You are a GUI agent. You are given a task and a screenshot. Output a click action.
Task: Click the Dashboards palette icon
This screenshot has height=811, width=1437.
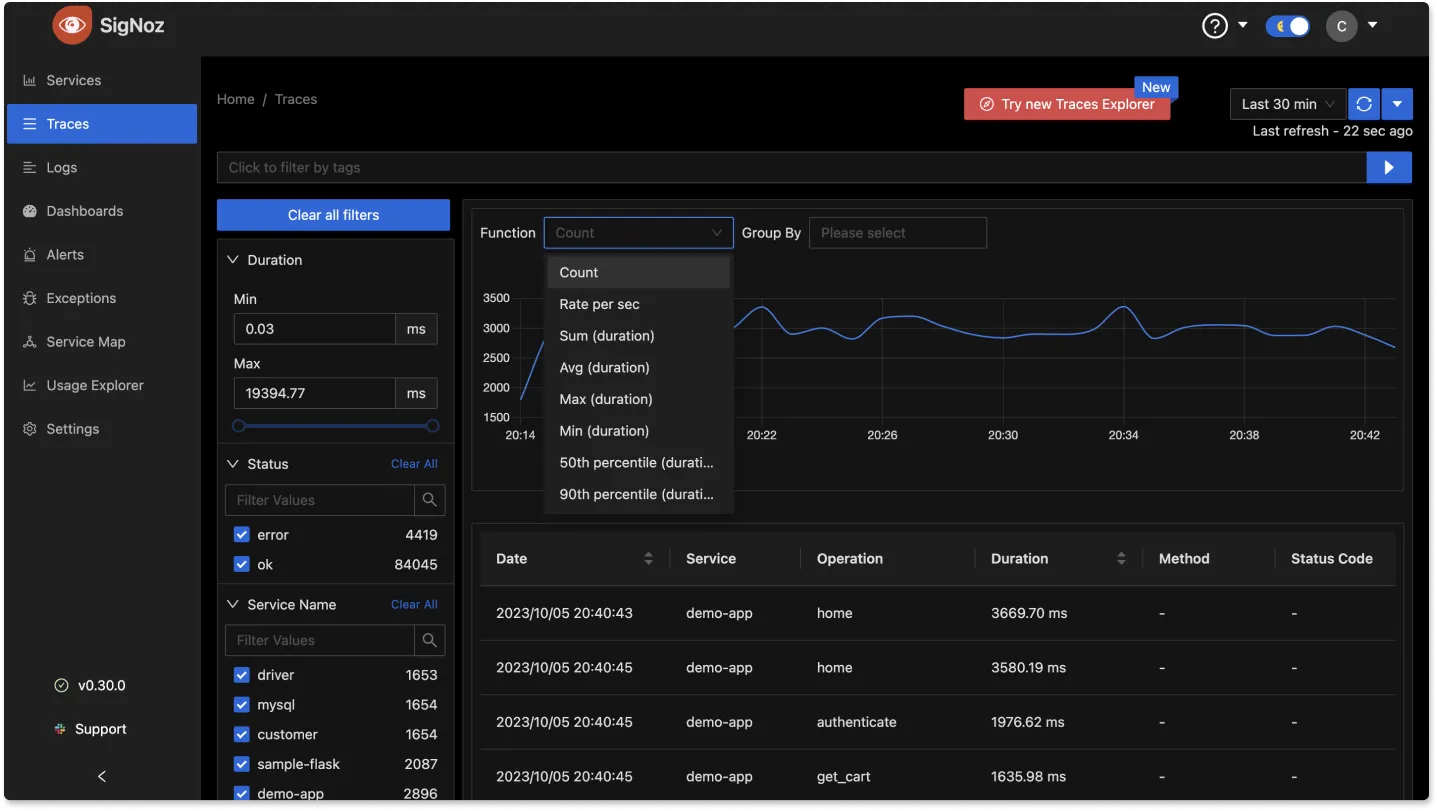pos(30,211)
